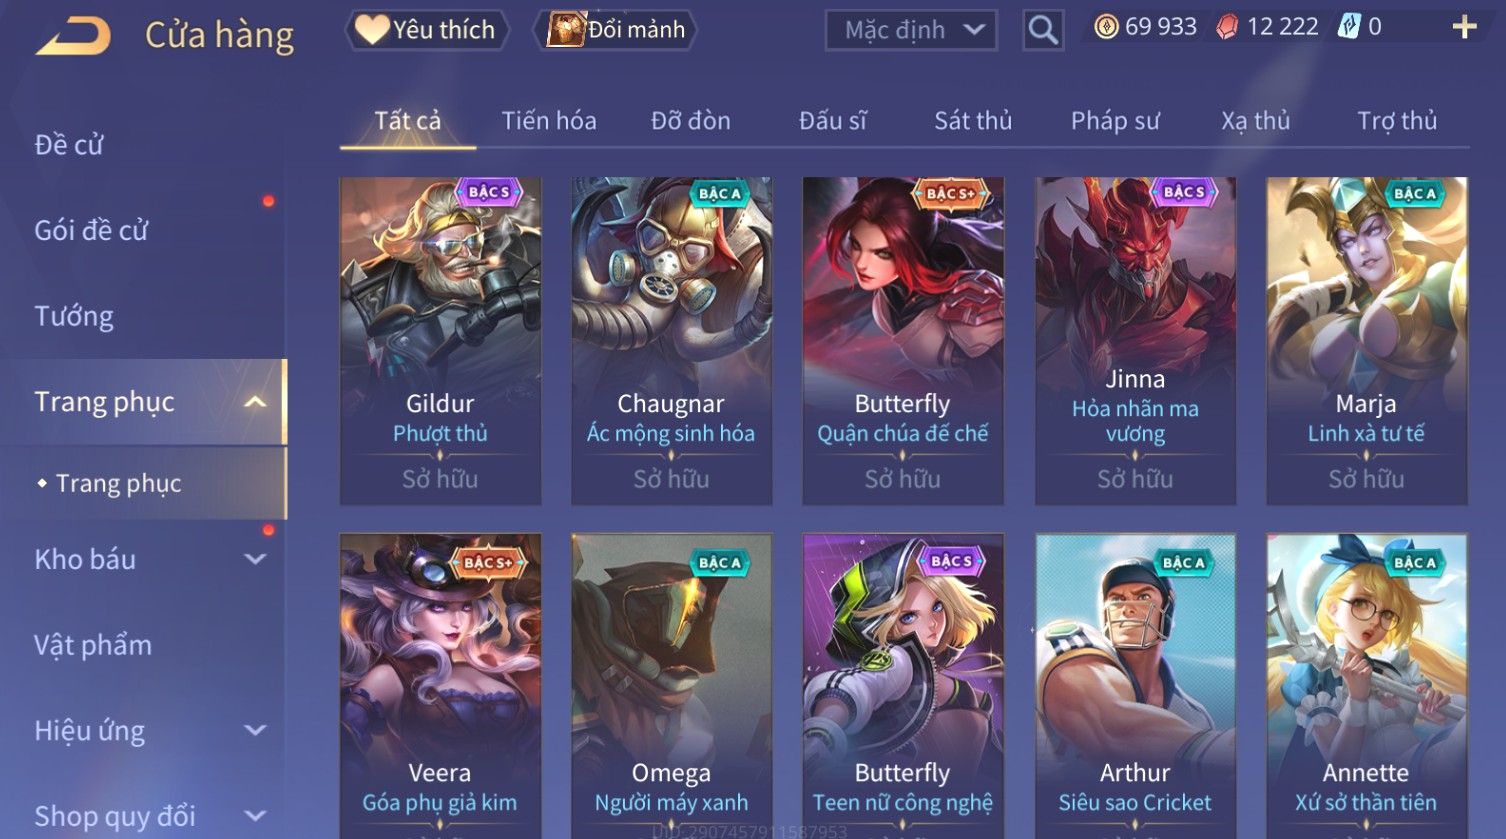Tap the blue voucher currency icon
The image size is (1506, 839).
tap(1349, 27)
